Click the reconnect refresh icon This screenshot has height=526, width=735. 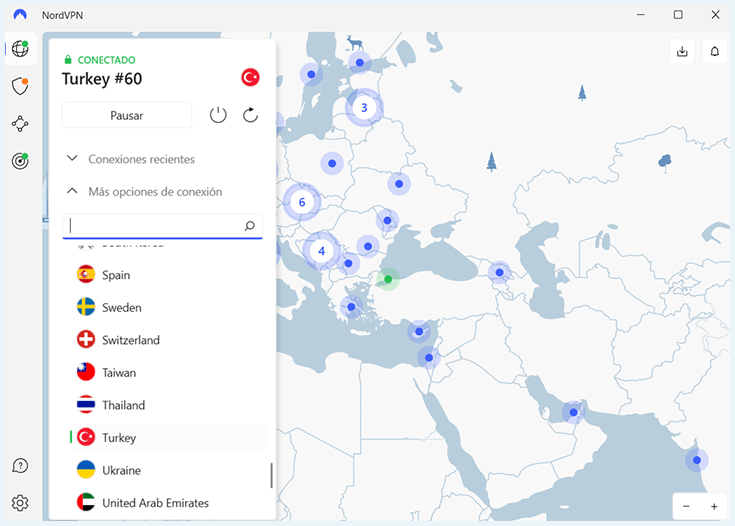(x=250, y=115)
